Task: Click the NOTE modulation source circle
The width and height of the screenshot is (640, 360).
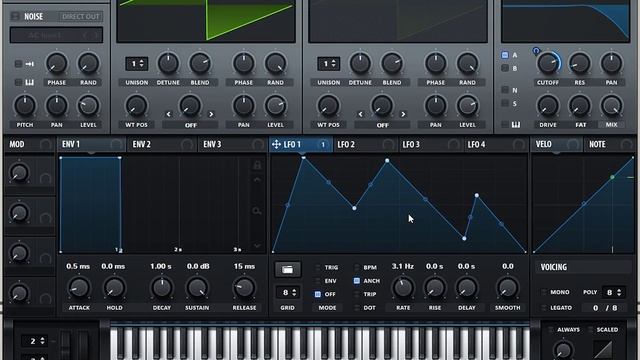Action: 626,144
